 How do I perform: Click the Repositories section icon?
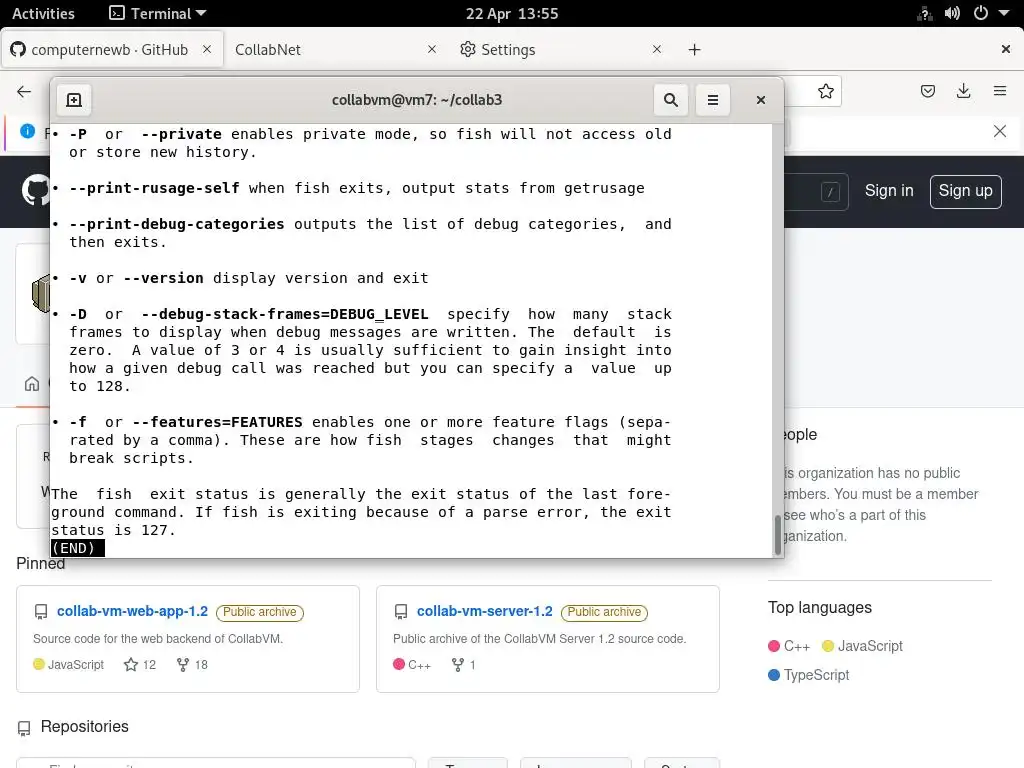click(24, 728)
